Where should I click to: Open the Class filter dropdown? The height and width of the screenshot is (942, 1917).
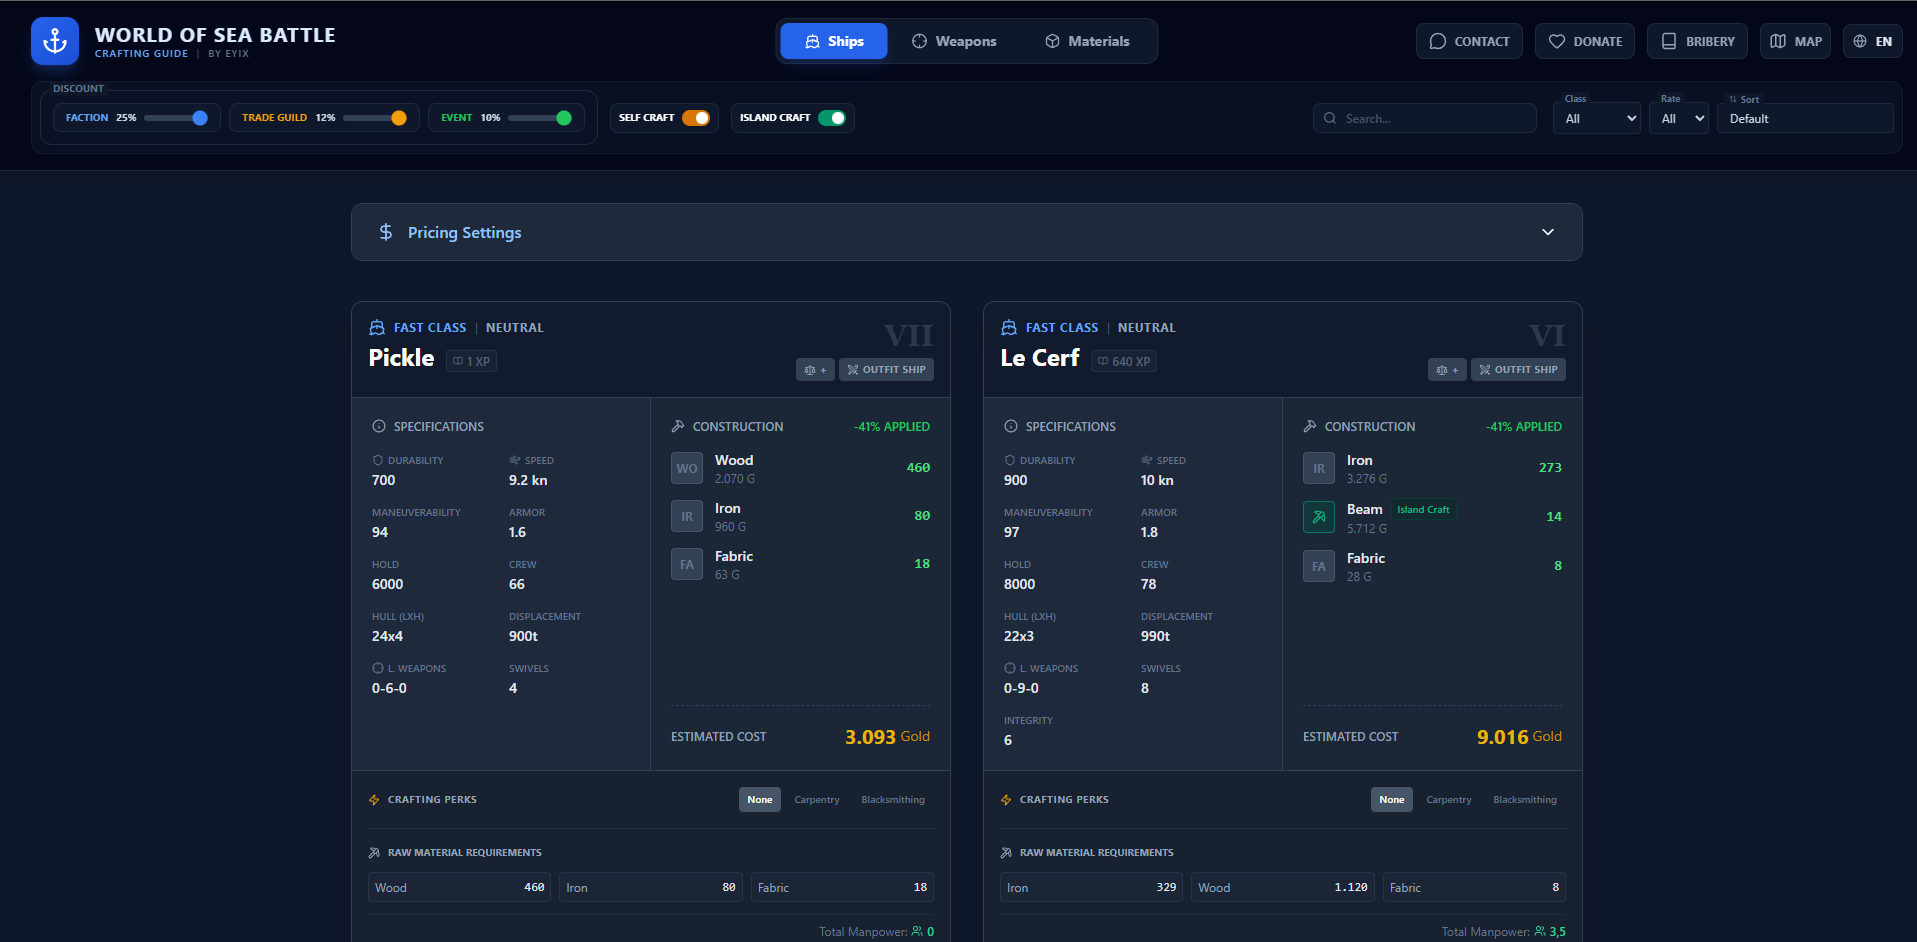pyautogui.click(x=1598, y=118)
